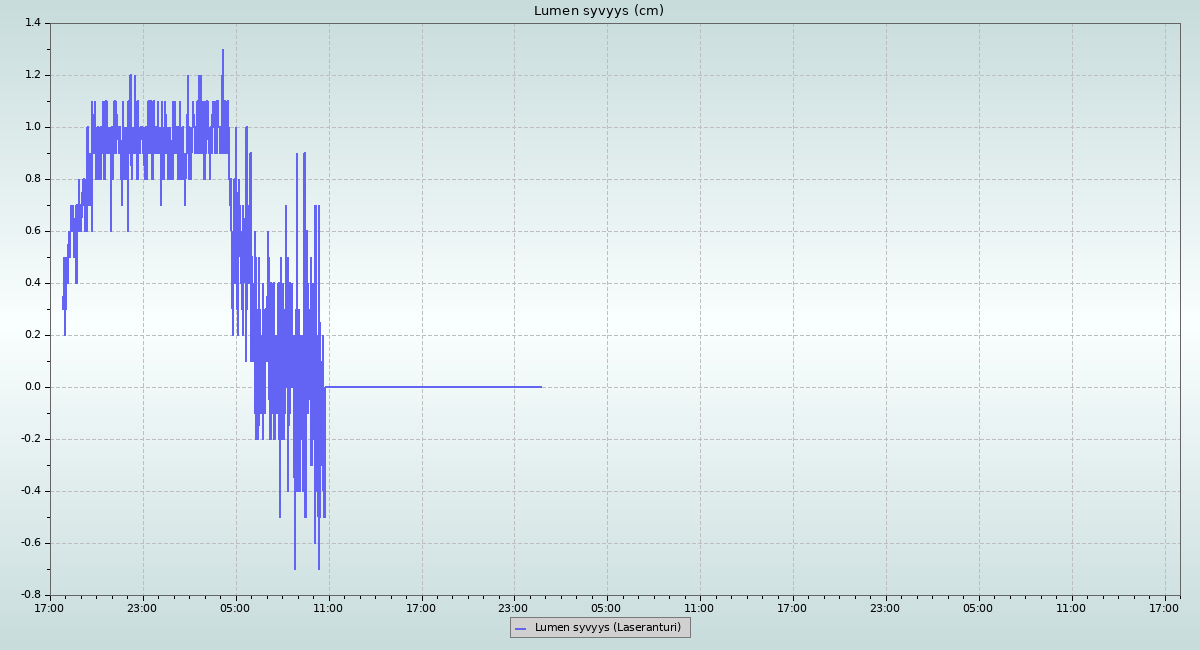1200x650 pixels.
Task: Click the leftmost 17:00 time axis label
Action: [x=50, y=608]
